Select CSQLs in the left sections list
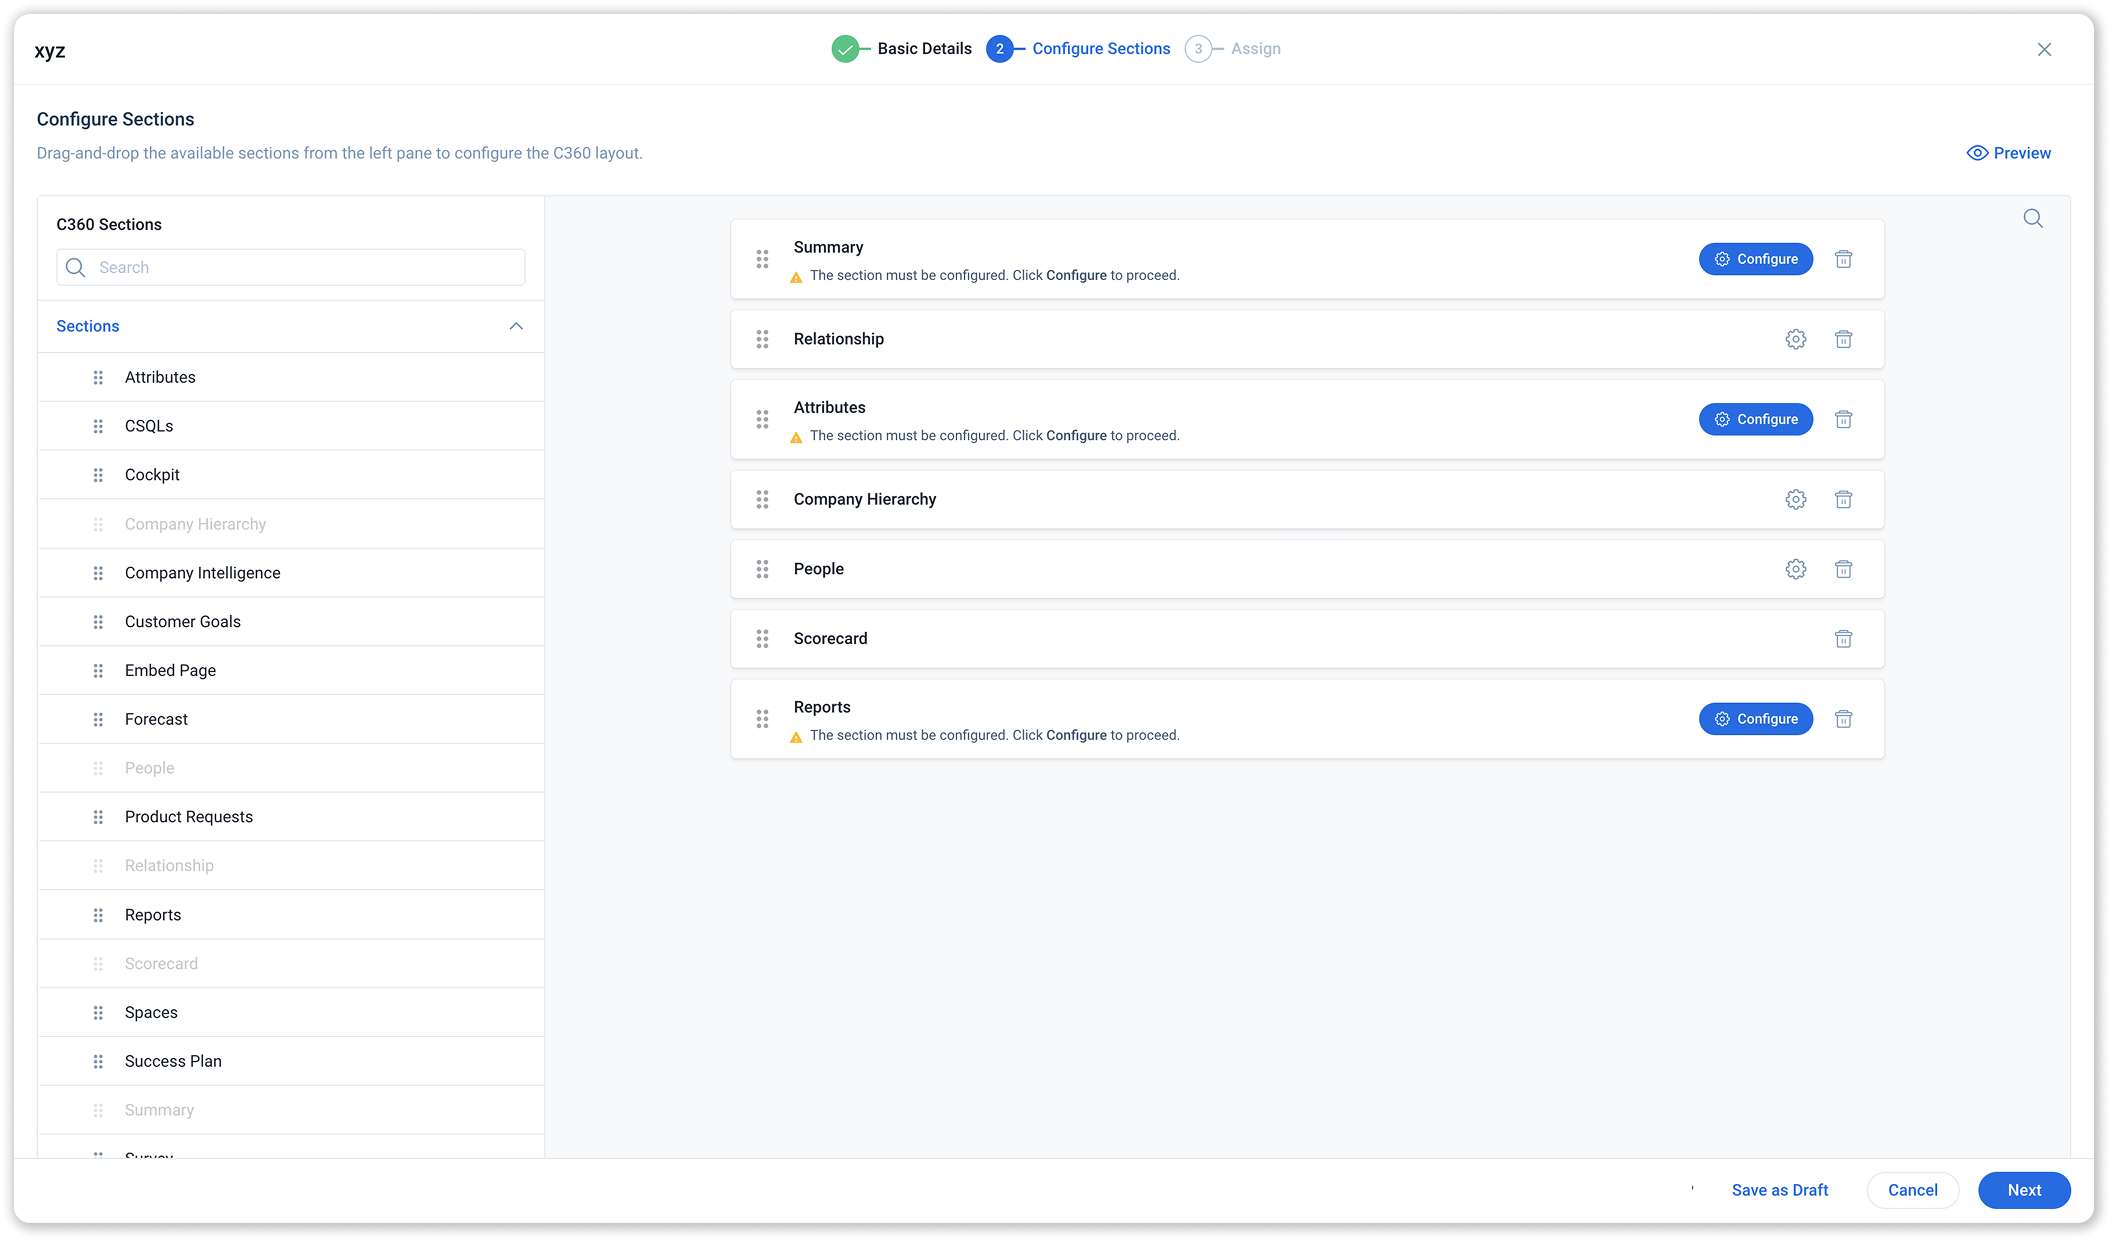Viewport: 2112px width, 1241px height. coord(291,426)
